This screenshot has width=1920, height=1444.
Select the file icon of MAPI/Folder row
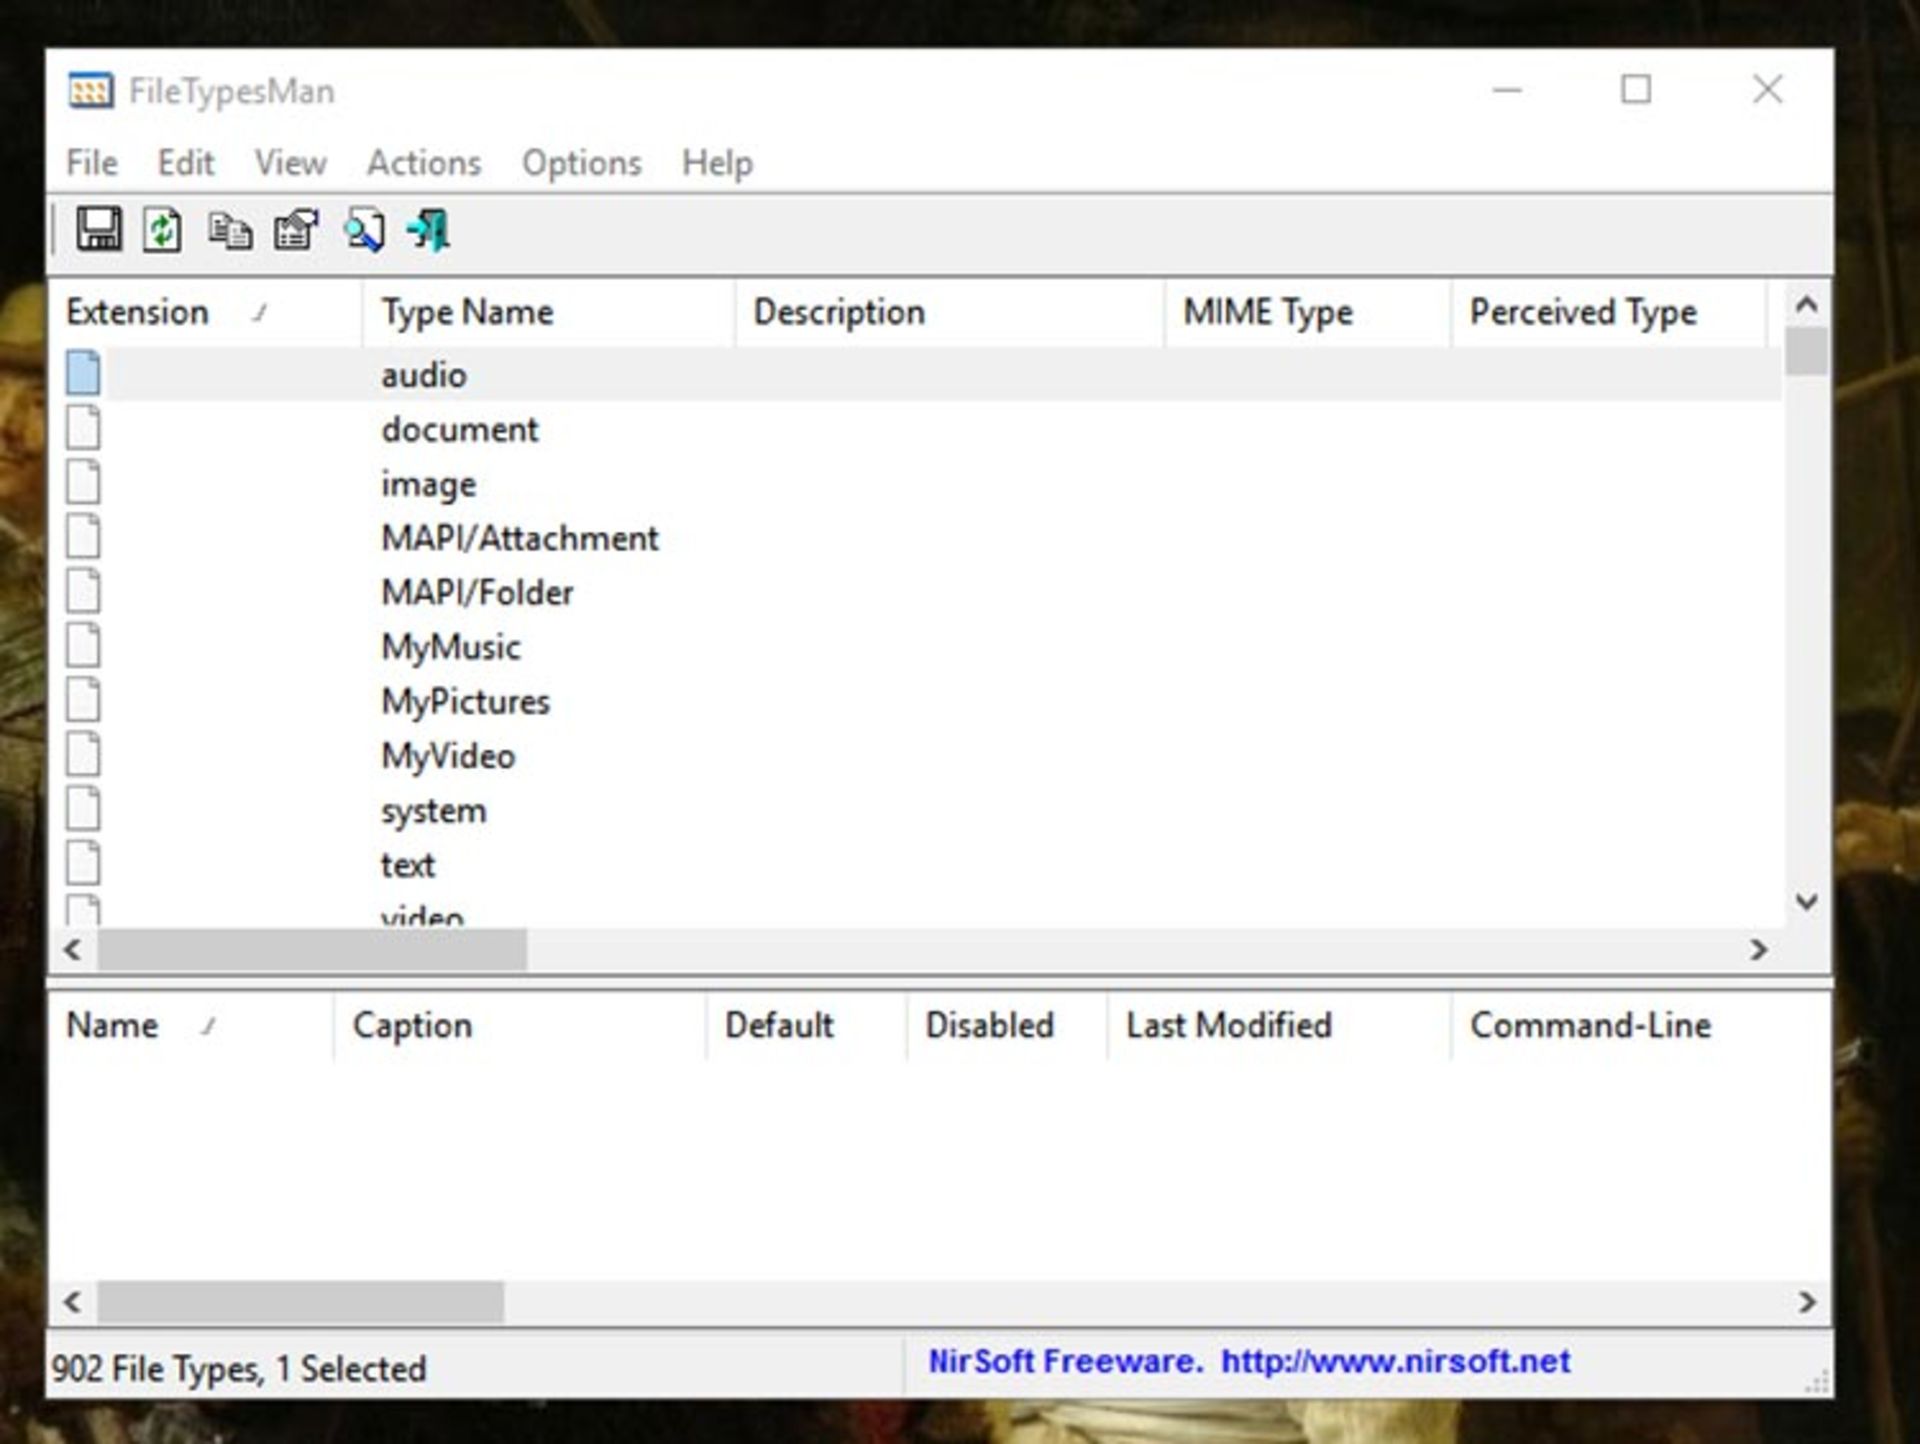pos(84,591)
